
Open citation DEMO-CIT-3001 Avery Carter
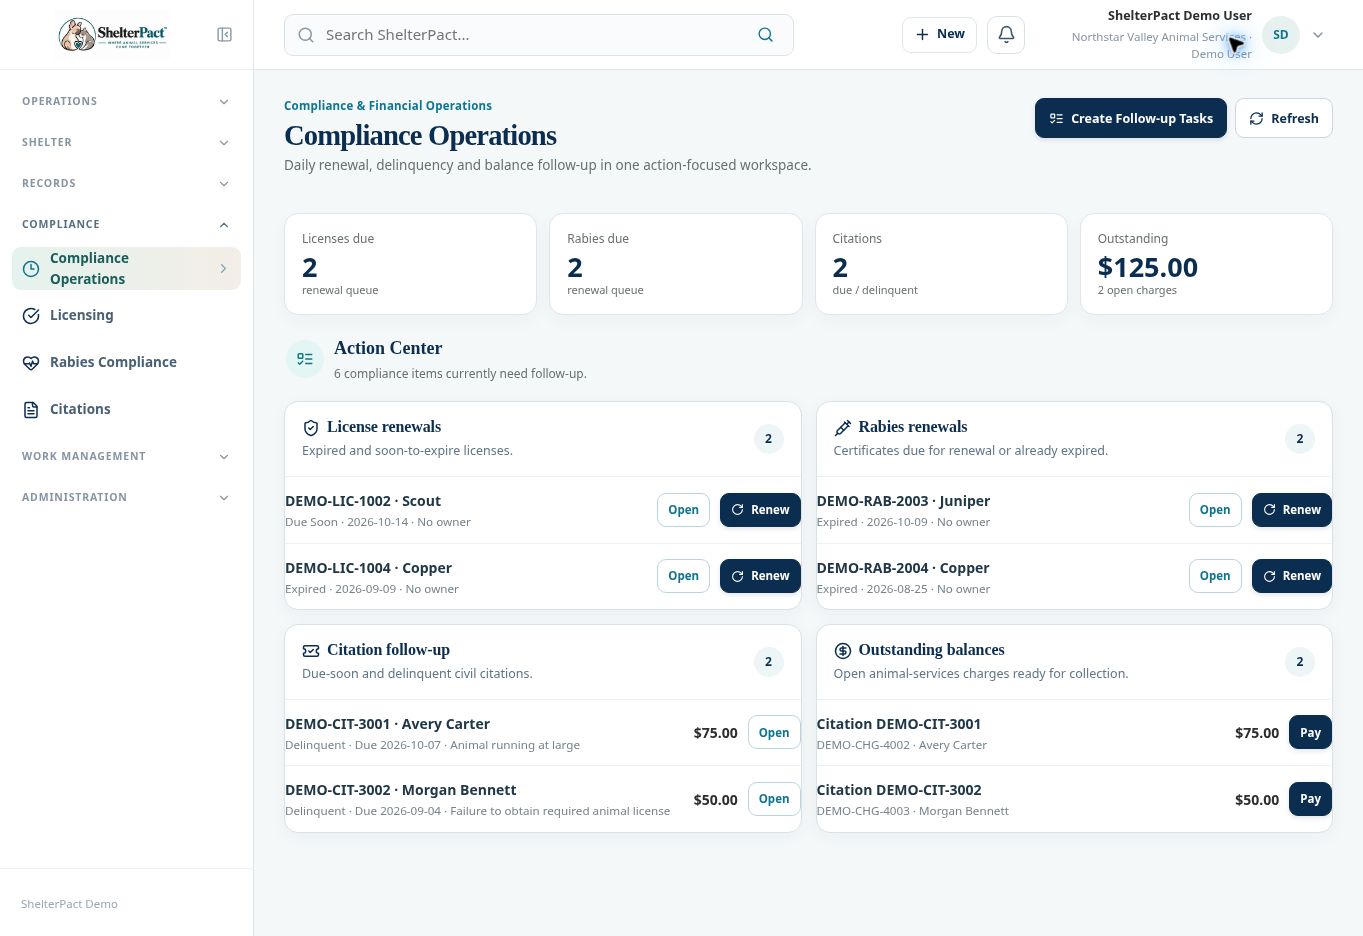click(774, 733)
